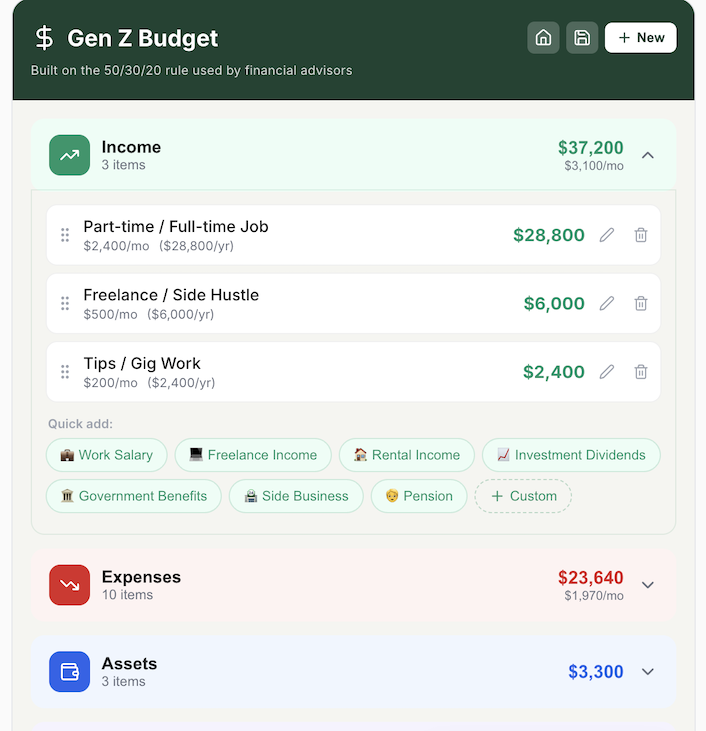
Task: Click the green Income trend icon
Action: (70, 155)
